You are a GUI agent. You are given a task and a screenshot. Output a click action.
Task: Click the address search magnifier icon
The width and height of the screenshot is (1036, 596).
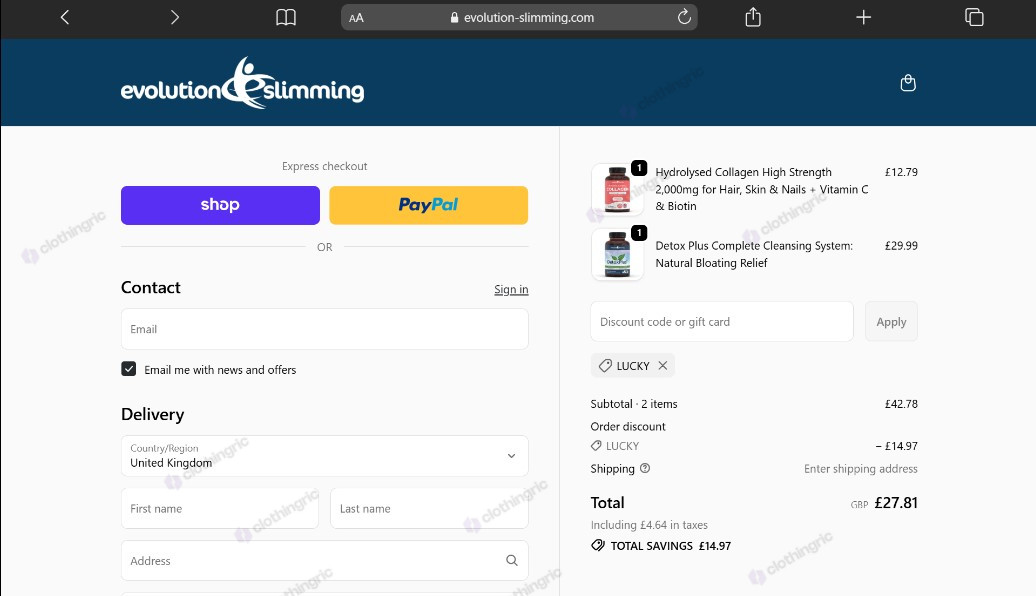pos(511,560)
